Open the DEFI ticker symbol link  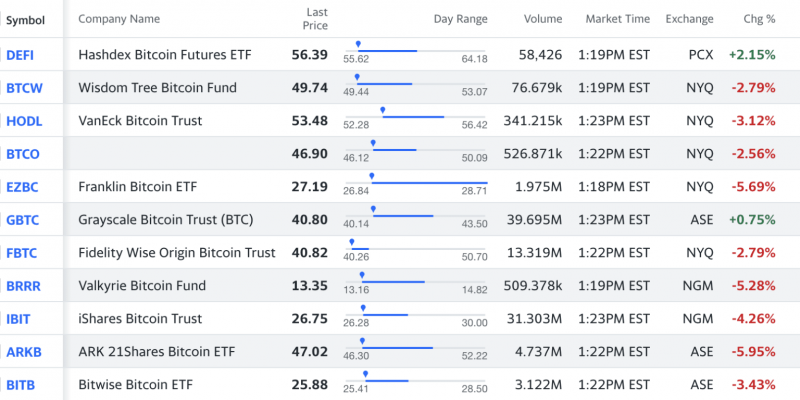click(20, 55)
